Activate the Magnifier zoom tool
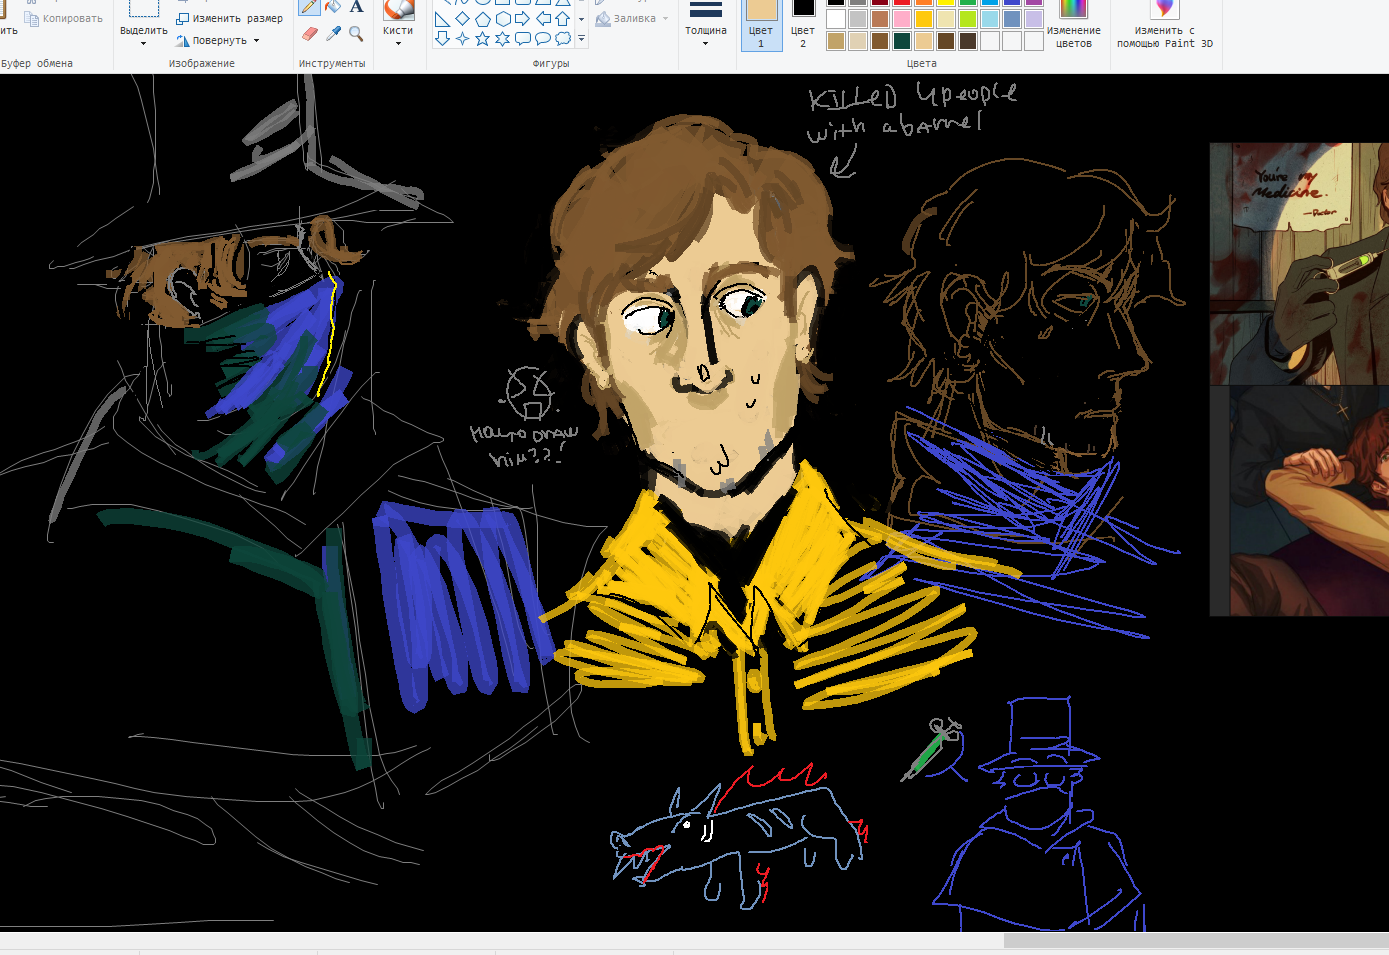 (x=356, y=33)
